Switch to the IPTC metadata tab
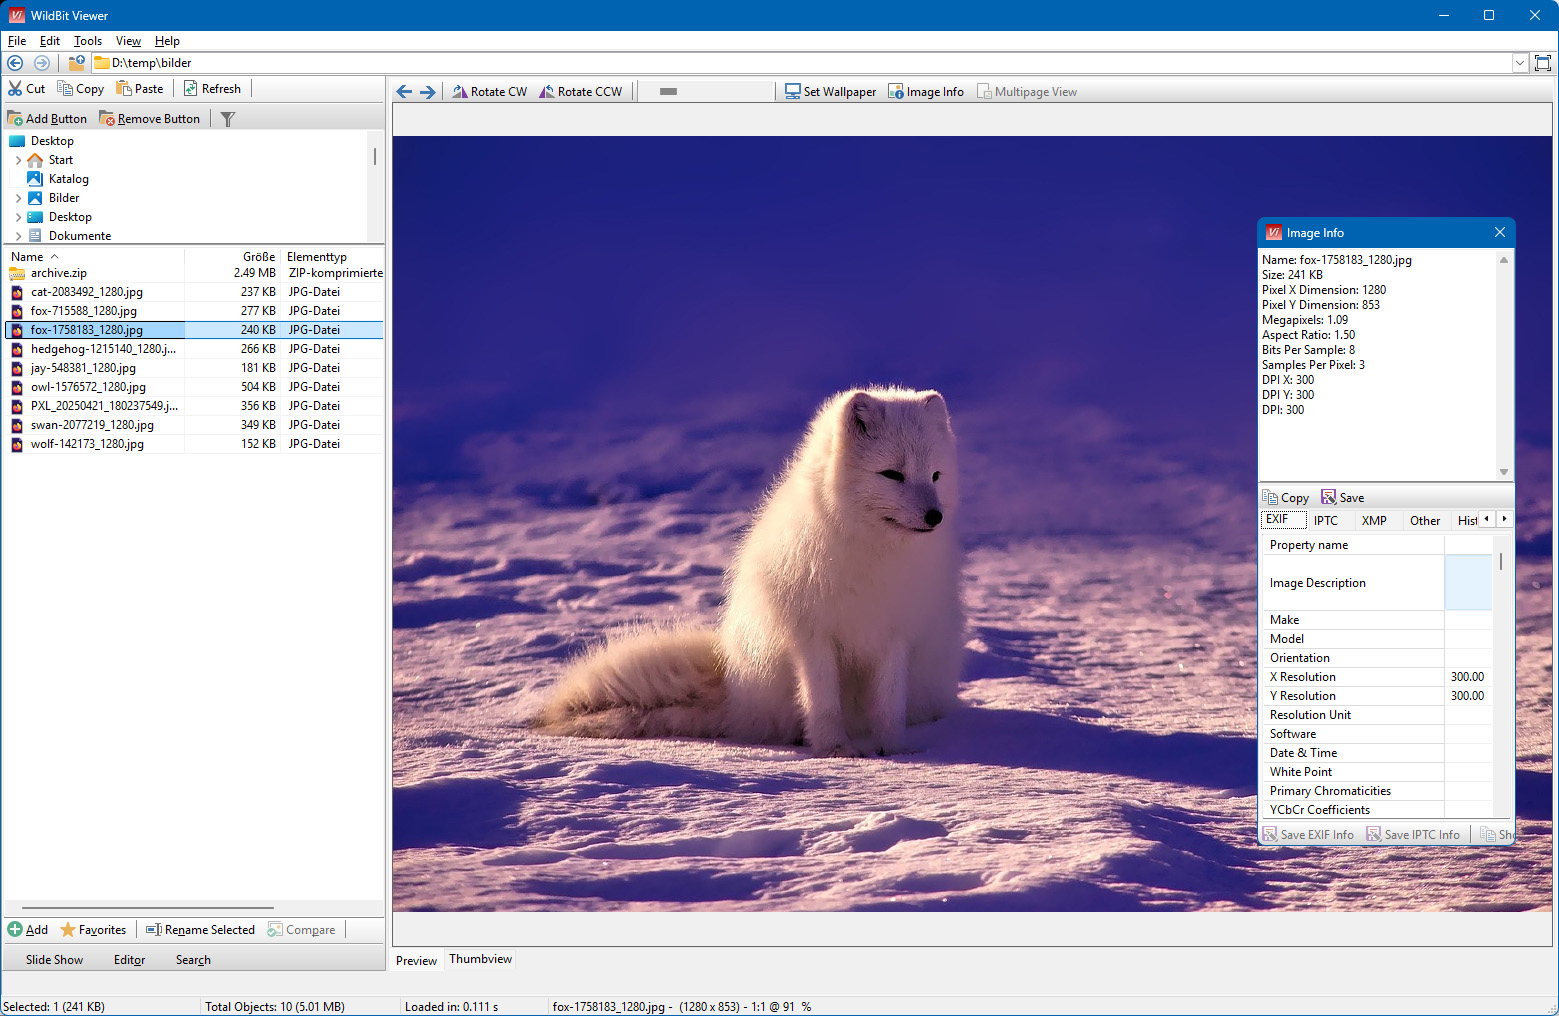Screen dimensions: 1559x1016 tap(1325, 521)
